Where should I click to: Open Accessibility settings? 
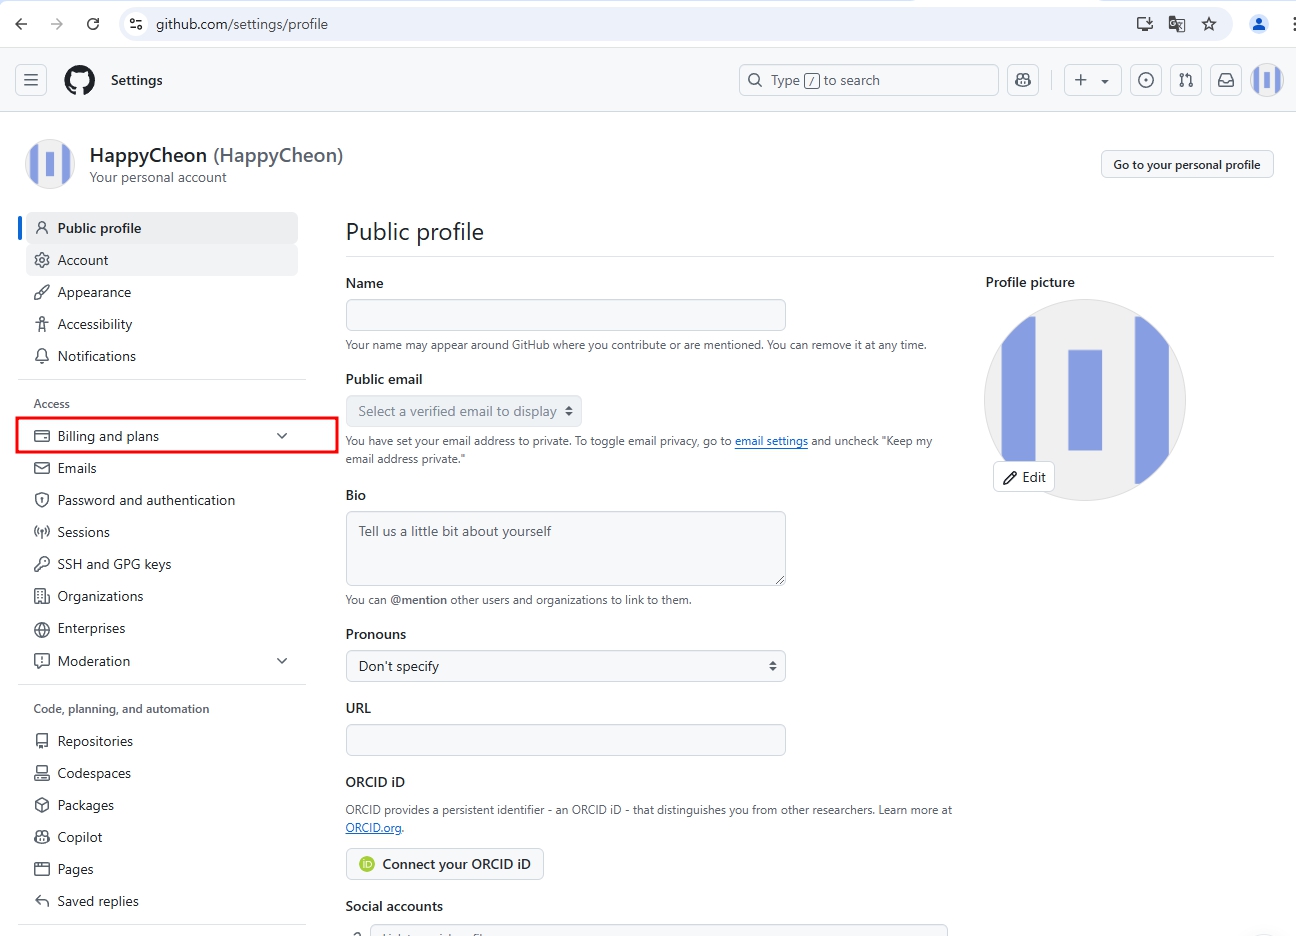[x=162, y=324]
